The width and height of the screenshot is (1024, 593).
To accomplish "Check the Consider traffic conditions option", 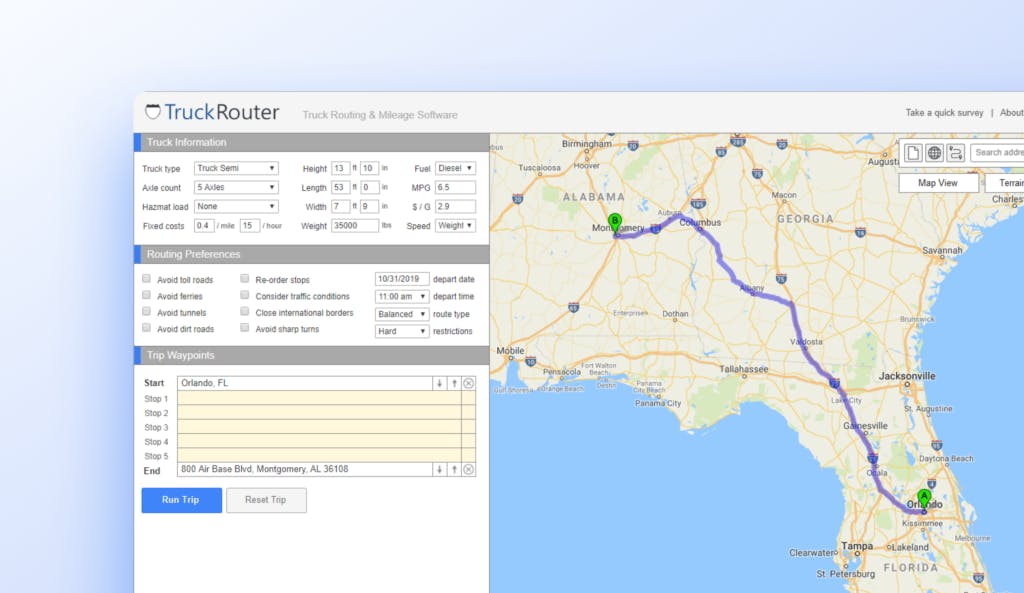I will coord(244,295).
